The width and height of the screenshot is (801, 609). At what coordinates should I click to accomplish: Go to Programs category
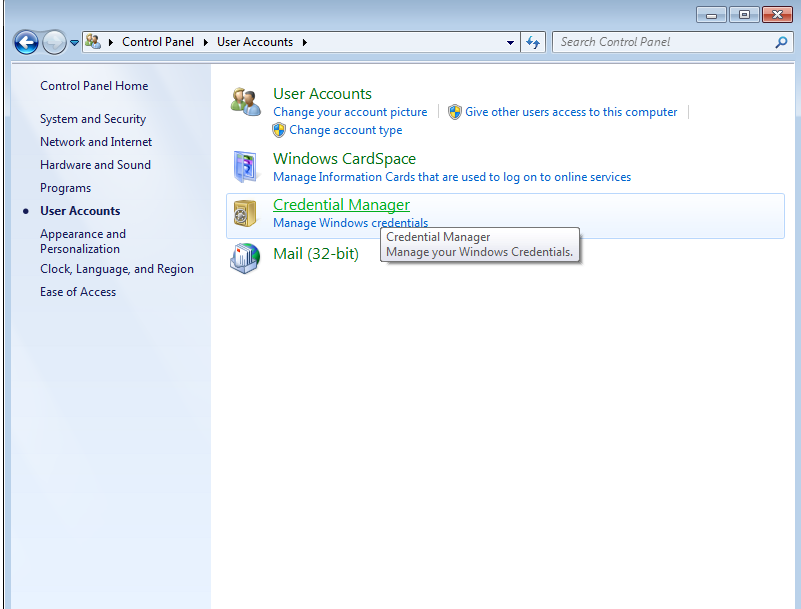65,188
